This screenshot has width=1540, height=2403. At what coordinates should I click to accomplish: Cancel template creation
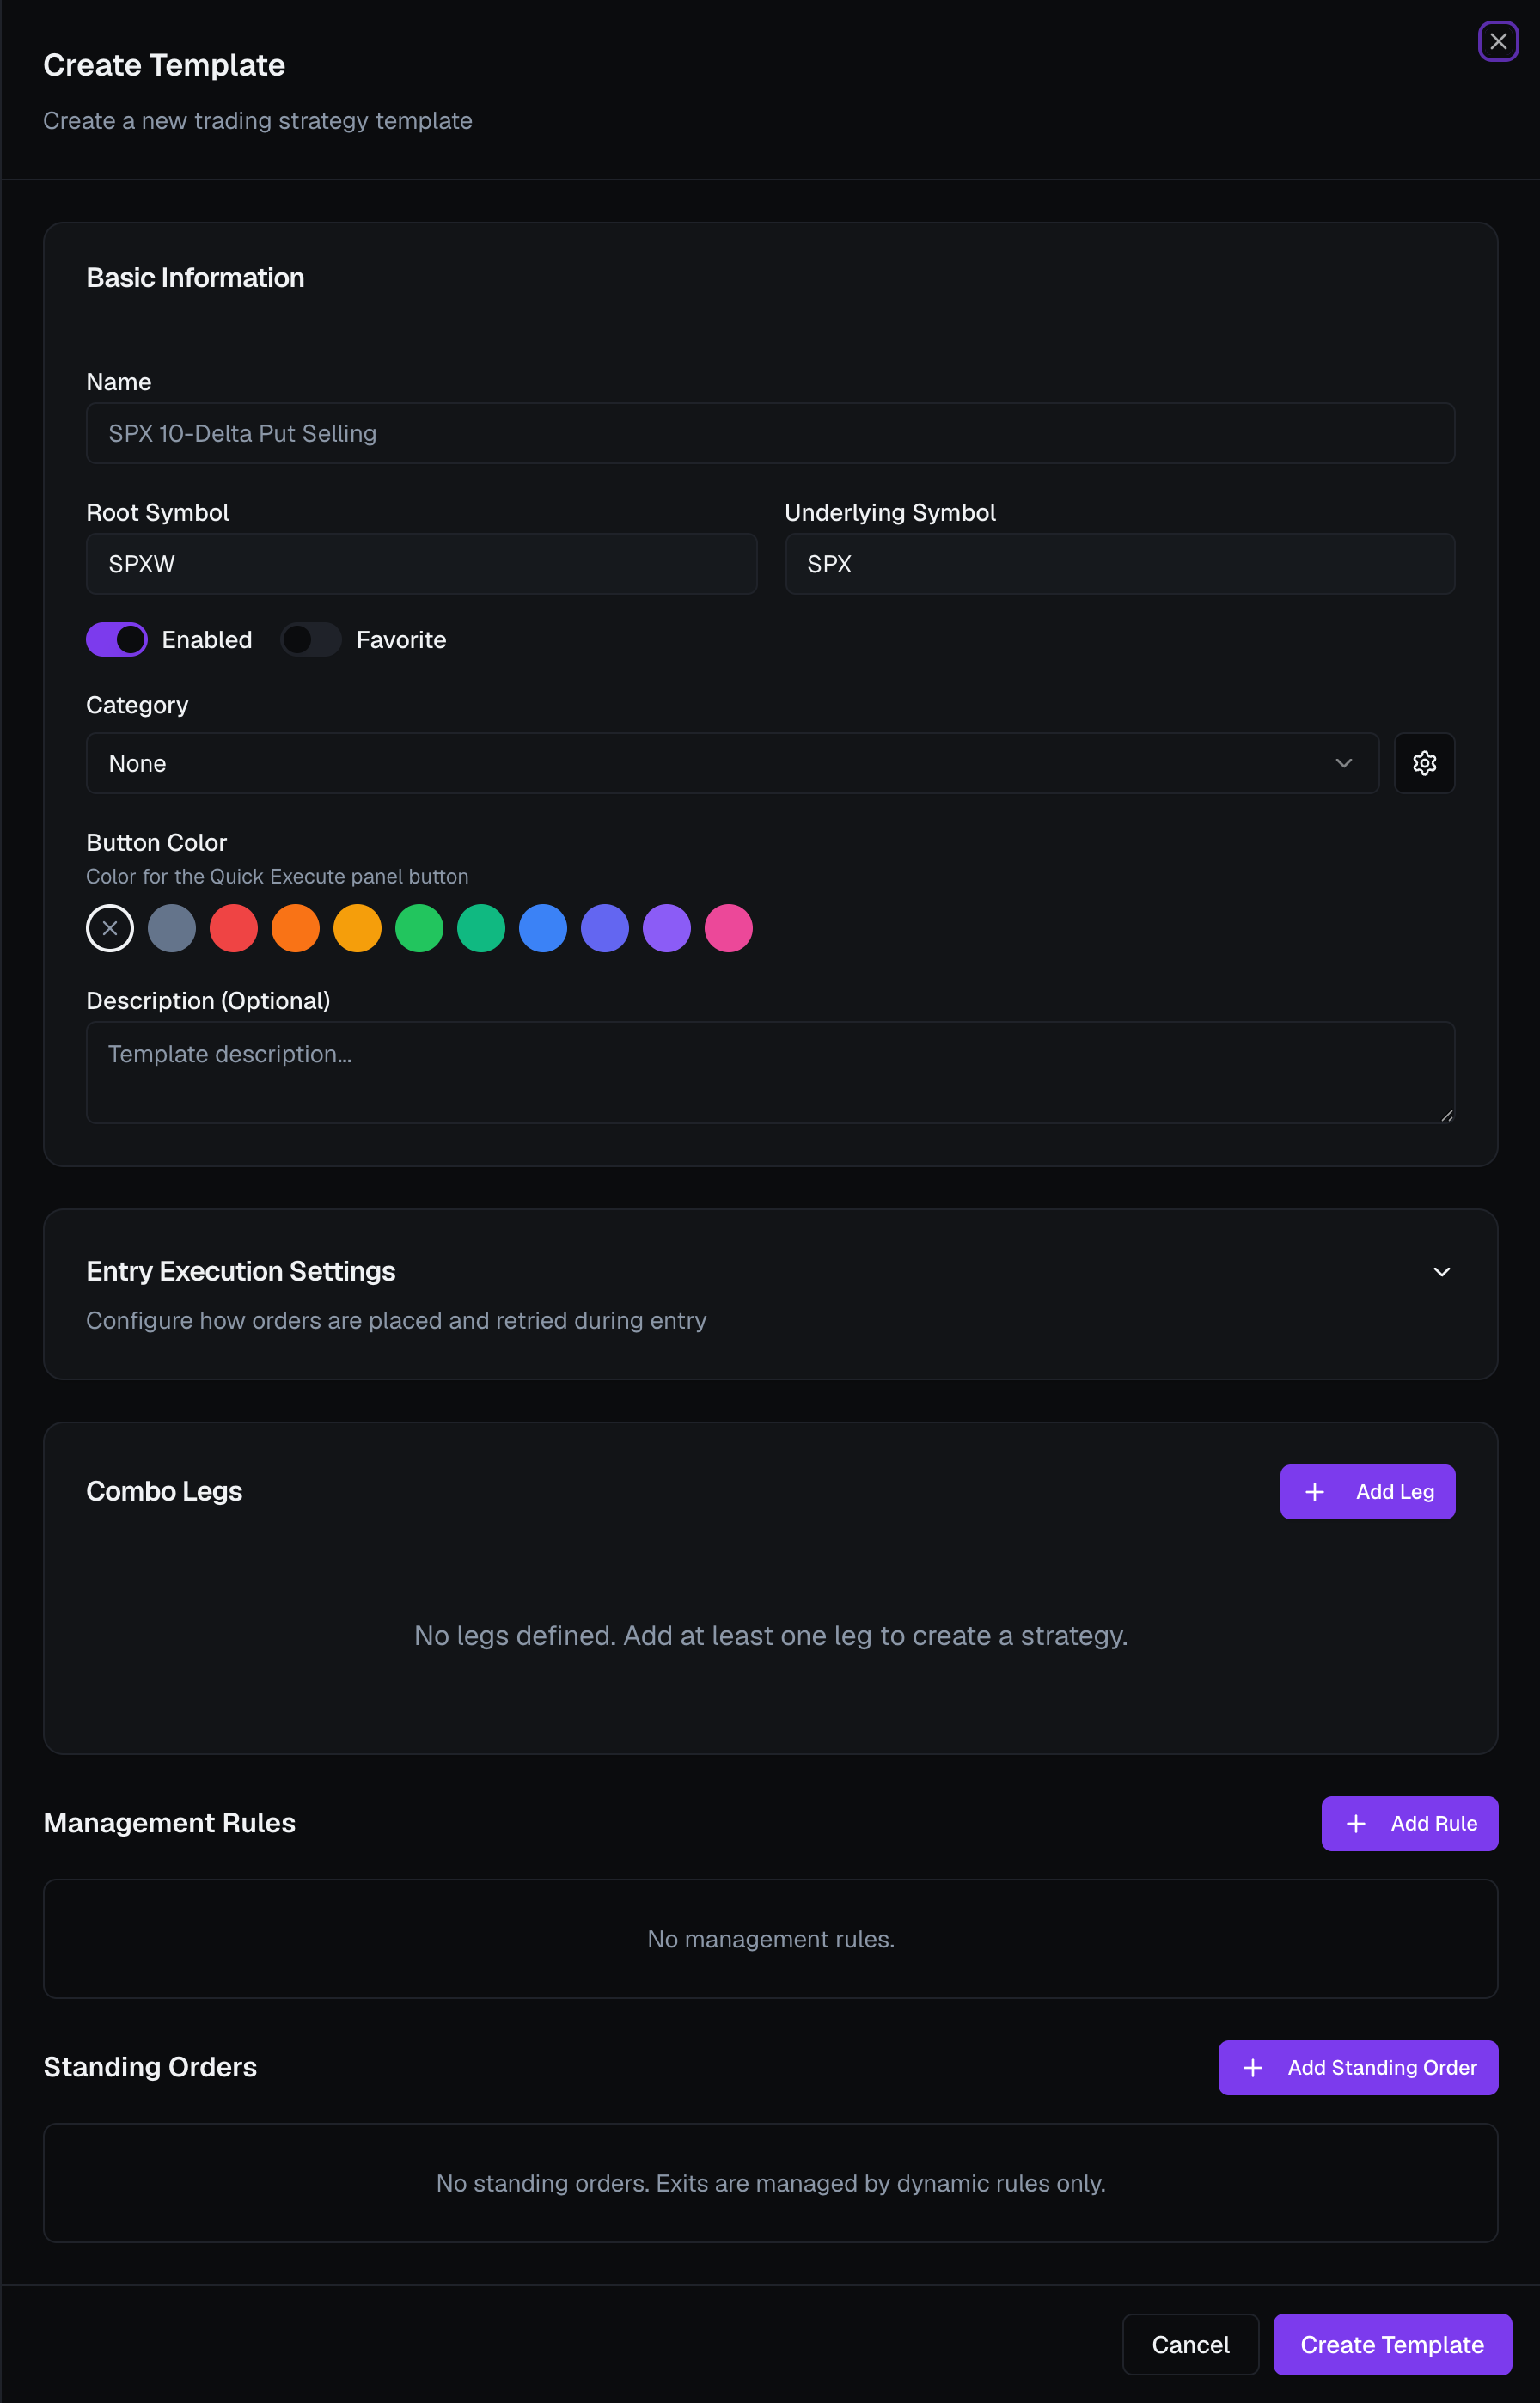1190,2344
